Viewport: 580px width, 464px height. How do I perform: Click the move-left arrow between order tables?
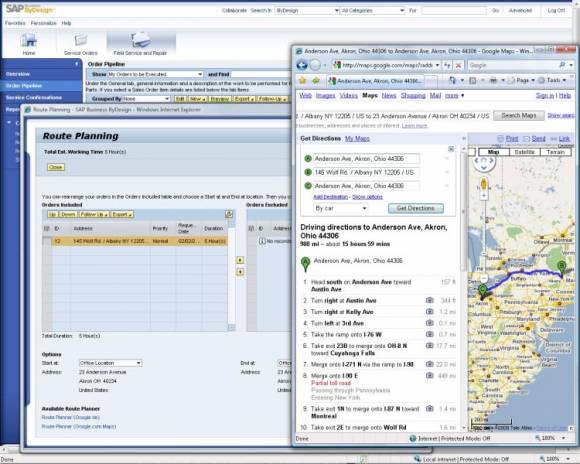click(x=240, y=272)
